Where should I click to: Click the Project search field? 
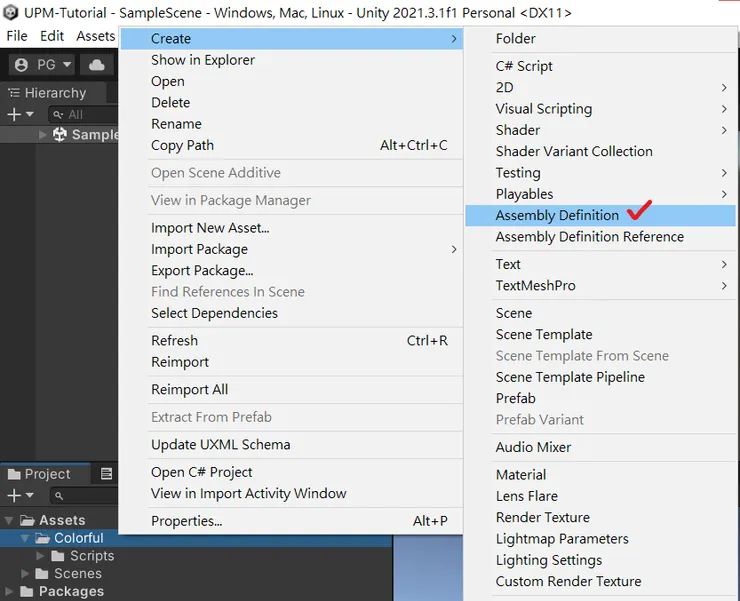click(84, 496)
